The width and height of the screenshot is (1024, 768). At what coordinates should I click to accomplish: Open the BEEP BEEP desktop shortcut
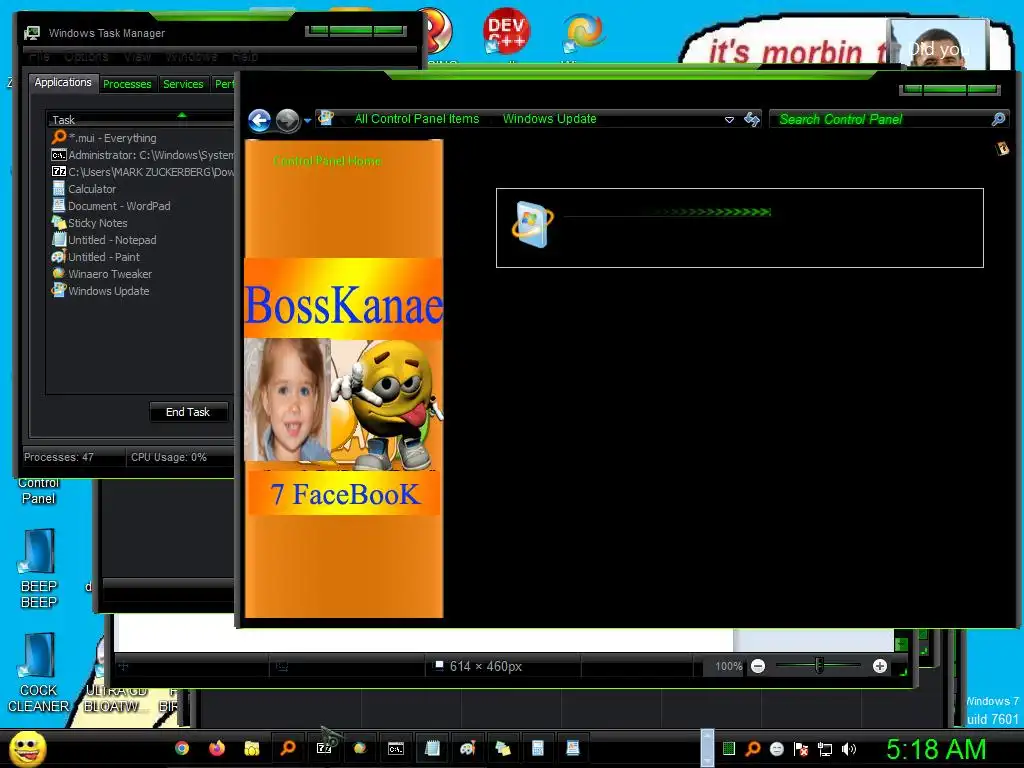pyautogui.click(x=39, y=568)
